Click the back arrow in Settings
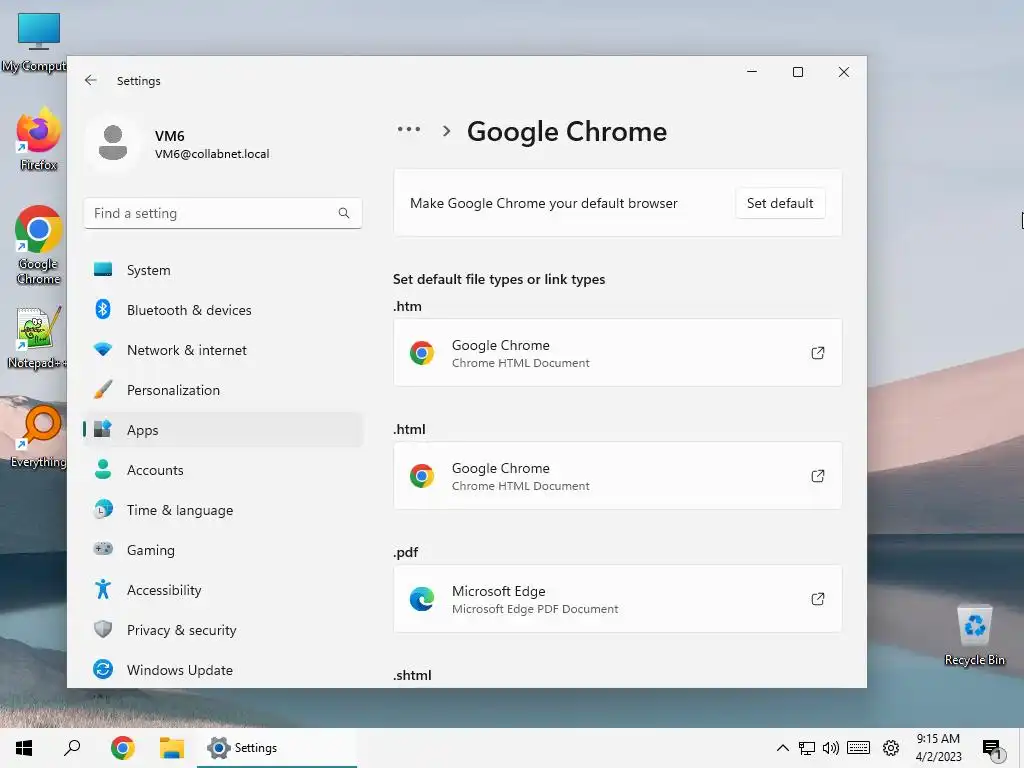1024x768 pixels. 90,80
